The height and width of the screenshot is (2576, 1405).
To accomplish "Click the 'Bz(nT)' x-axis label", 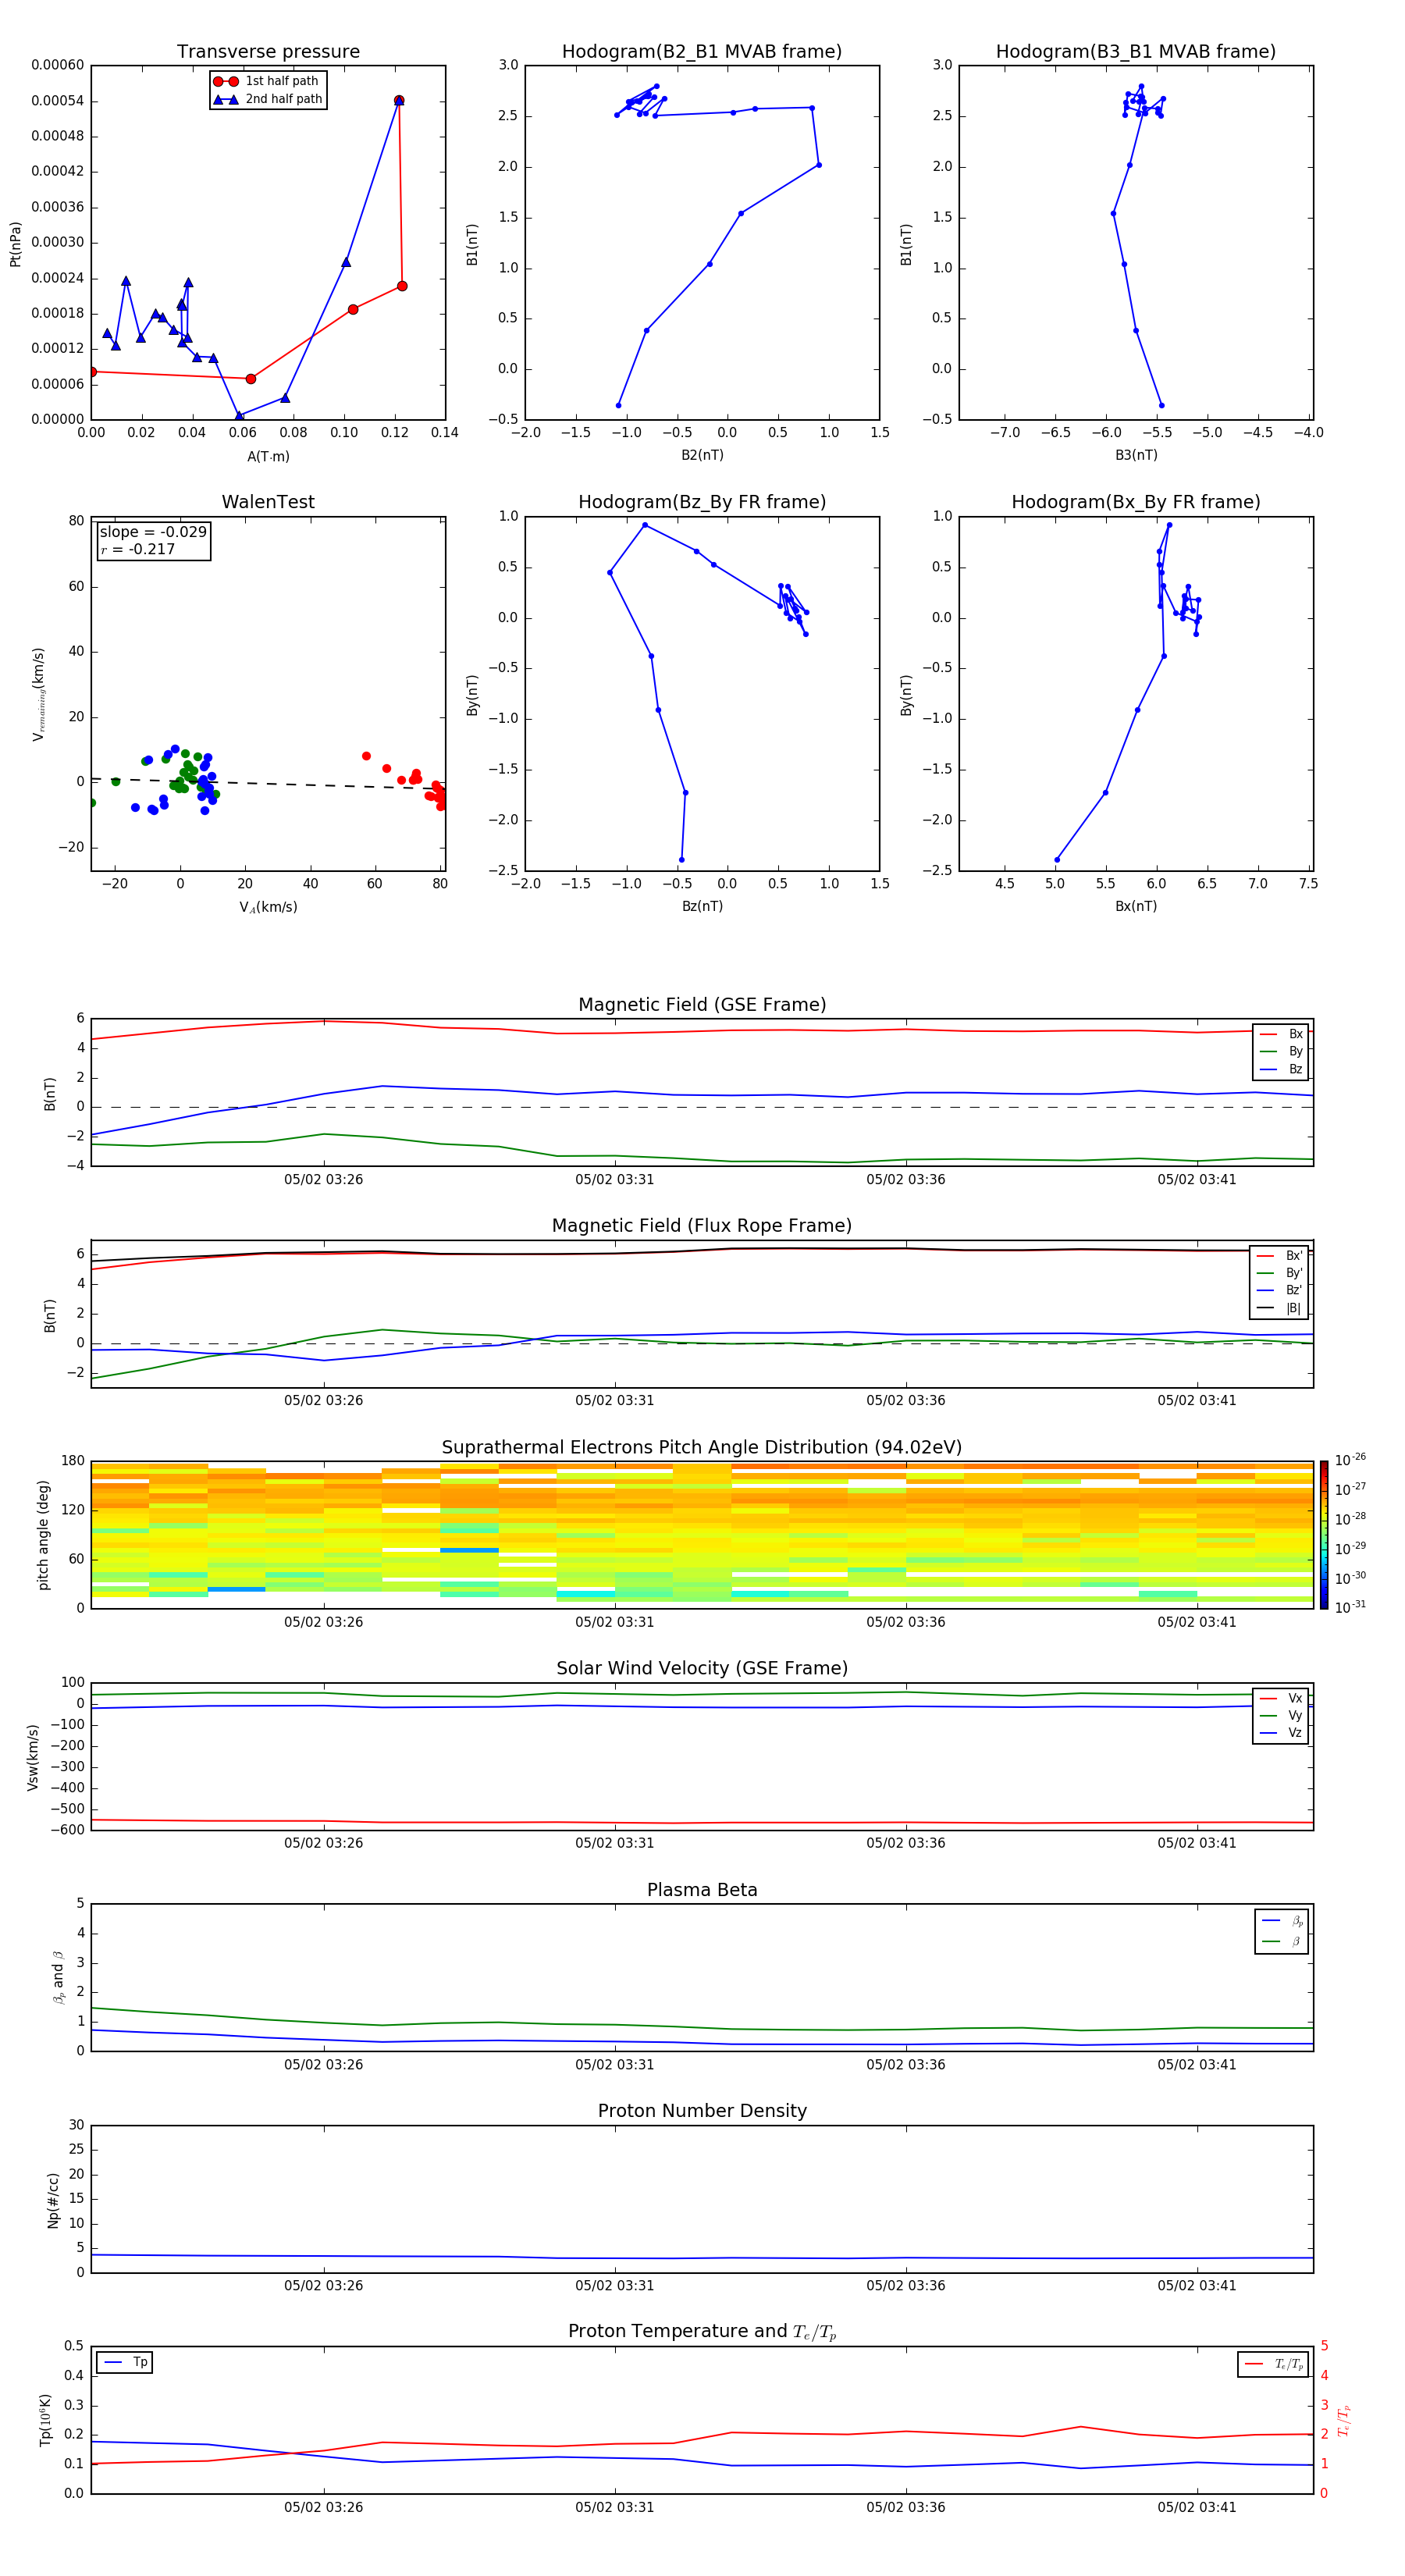I will [x=702, y=906].
